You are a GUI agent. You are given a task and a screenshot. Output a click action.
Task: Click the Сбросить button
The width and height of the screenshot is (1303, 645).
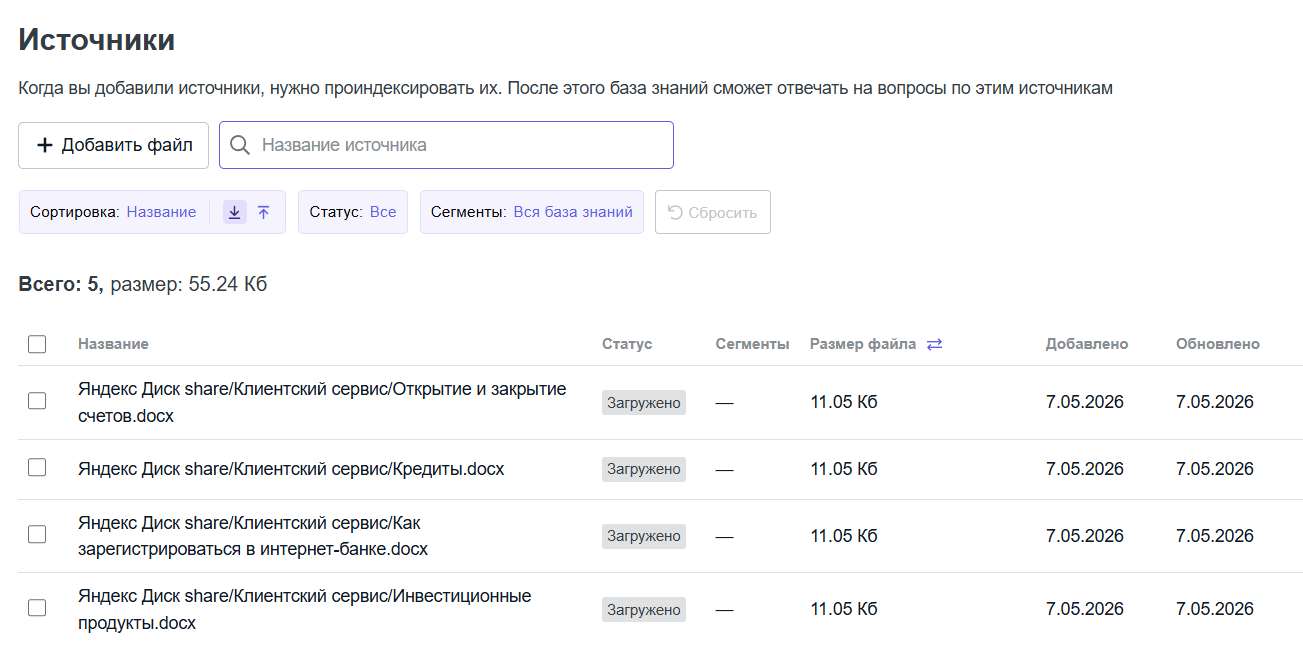[713, 212]
